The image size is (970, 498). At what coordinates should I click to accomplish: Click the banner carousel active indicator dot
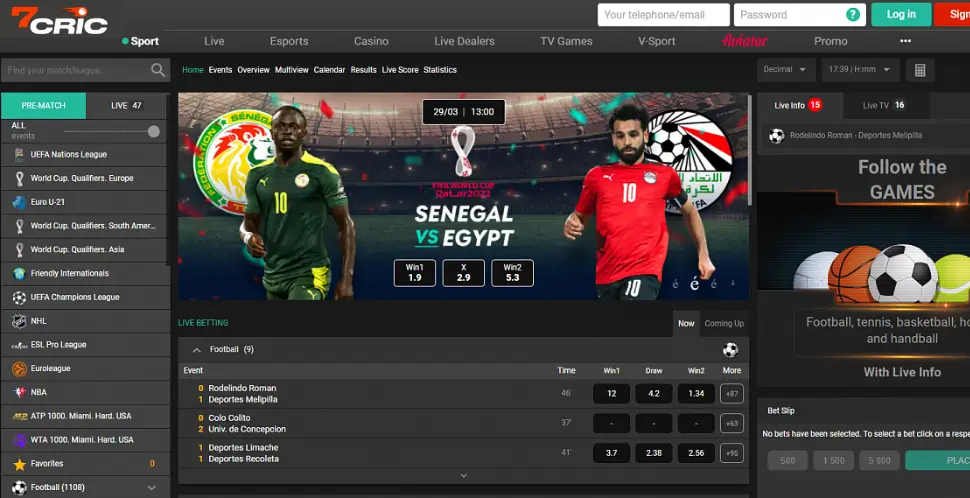coord(695,284)
